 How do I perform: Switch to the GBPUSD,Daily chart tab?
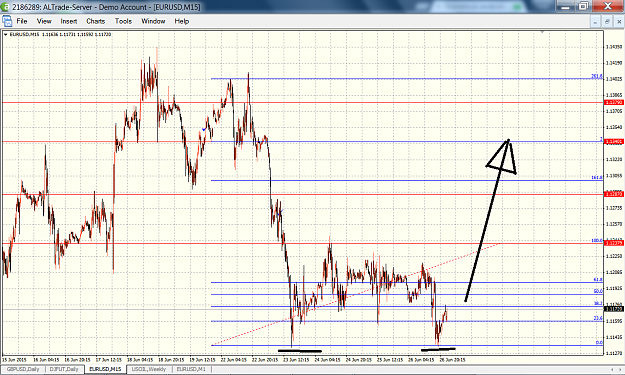[x=23, y=369]
